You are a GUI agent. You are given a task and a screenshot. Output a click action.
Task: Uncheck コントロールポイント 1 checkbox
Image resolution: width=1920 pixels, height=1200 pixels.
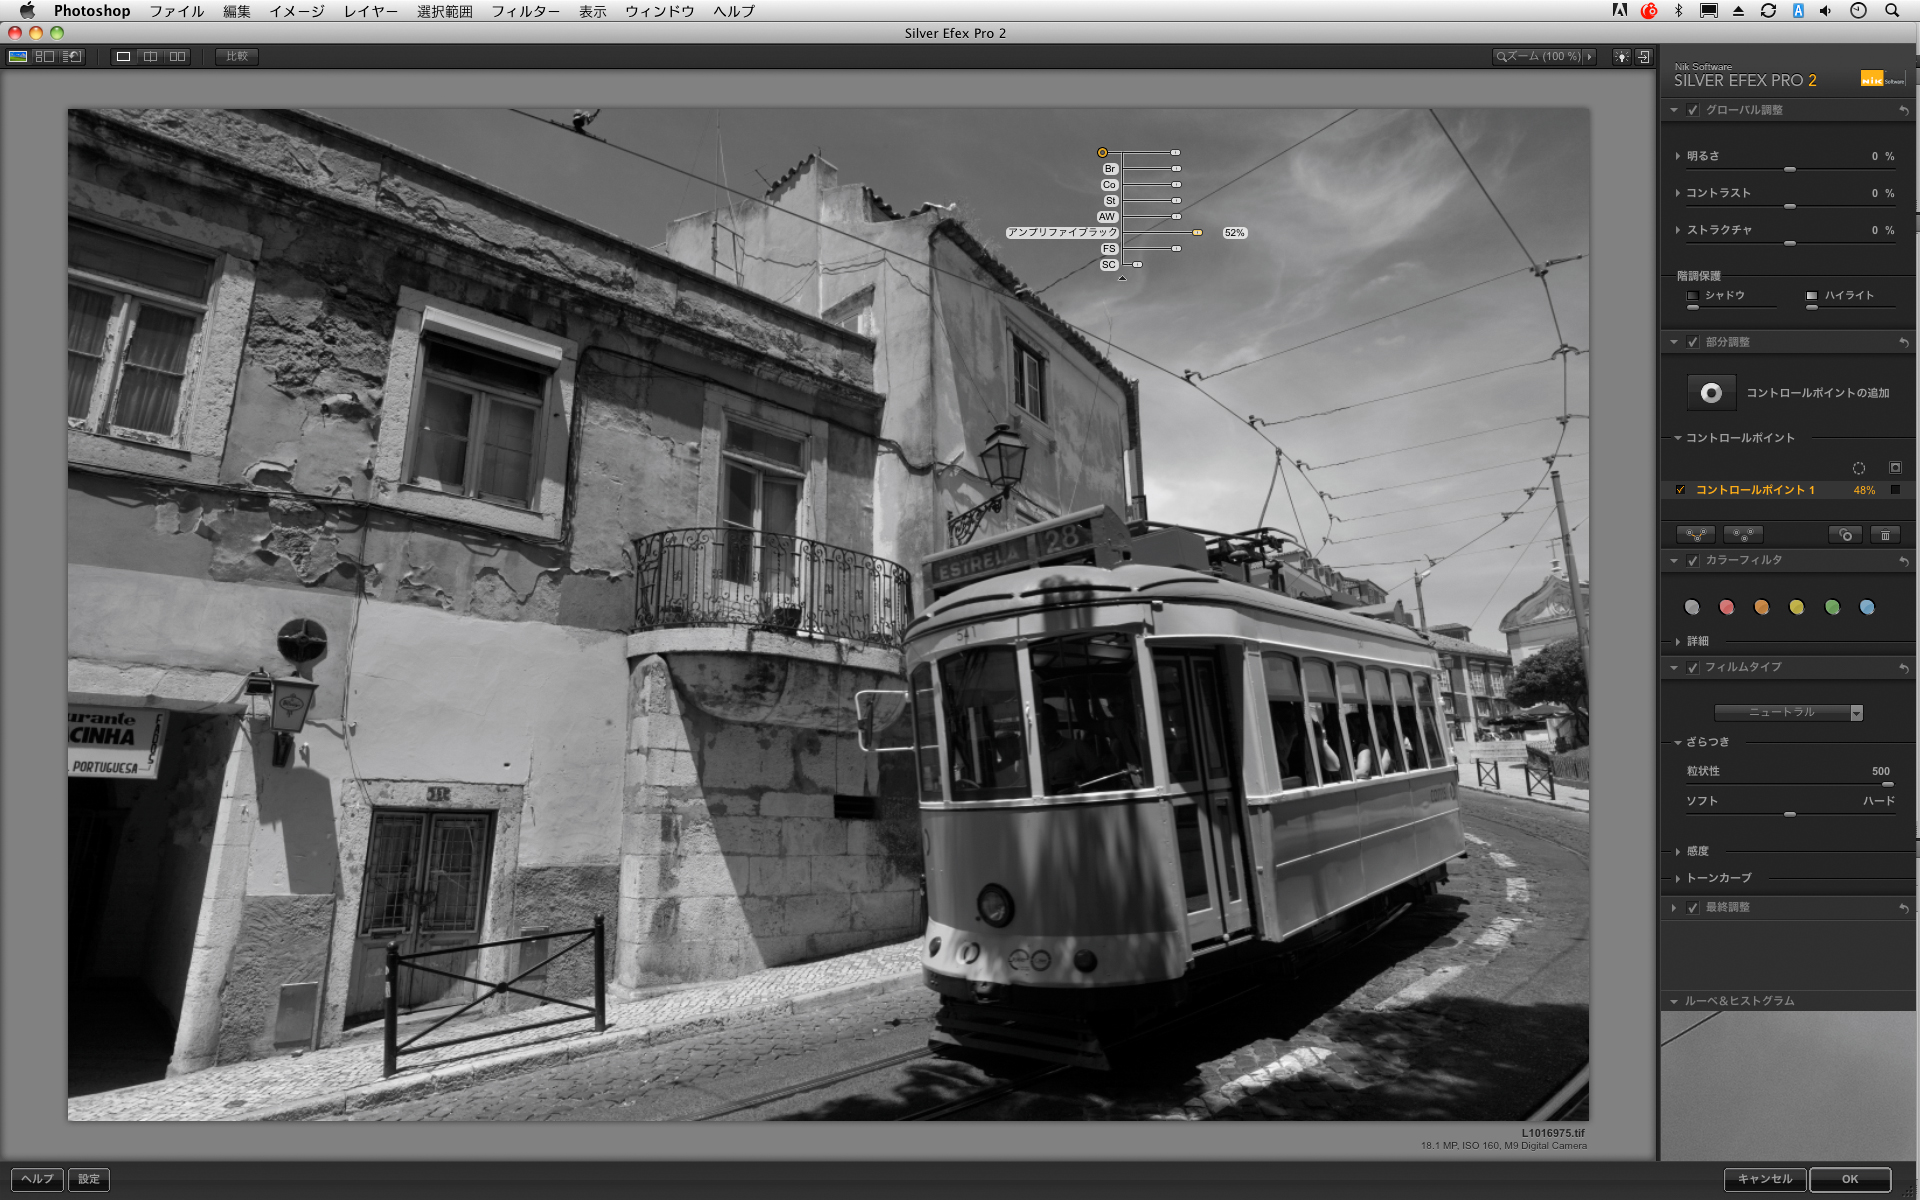pyautogui.click(x=1681, y=490)
